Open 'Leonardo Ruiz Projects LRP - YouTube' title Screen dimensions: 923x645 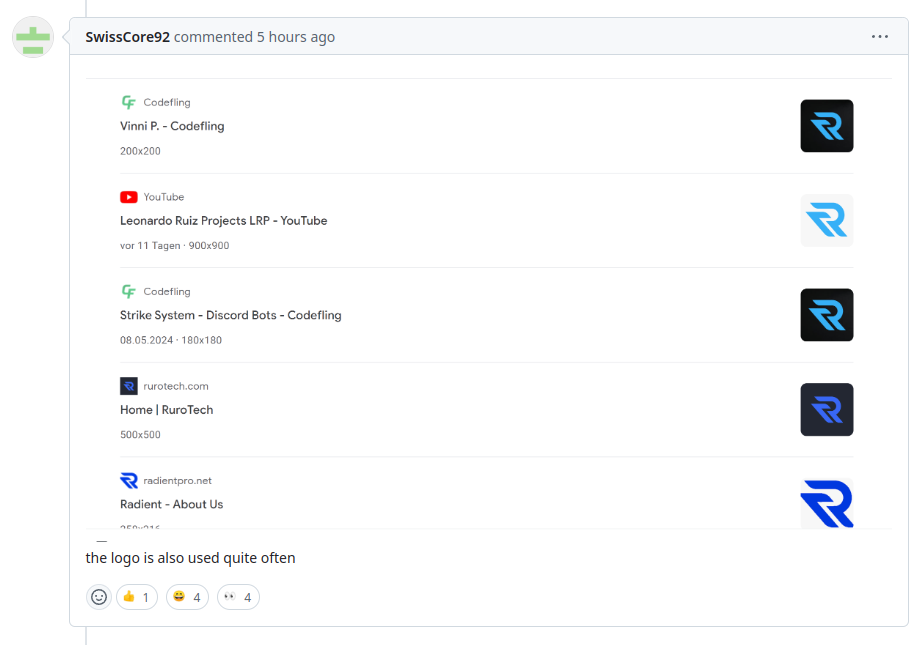(224, 221)
